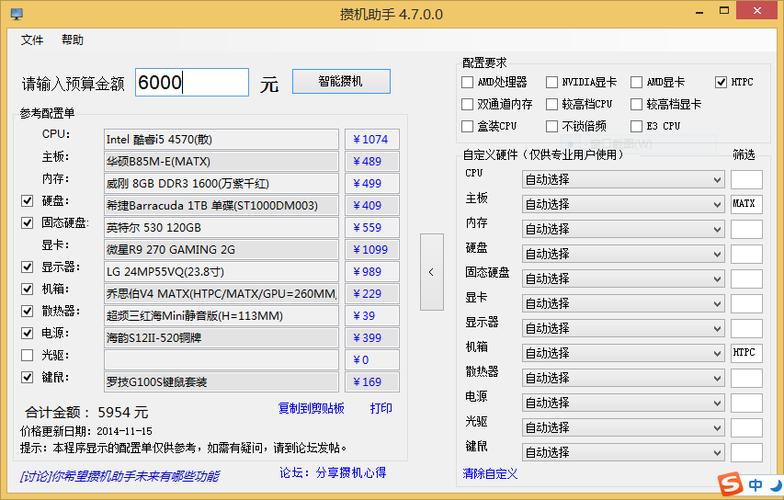Check the 光驱 optical drive checkbox
Screen dimensions: 784x500
coord(28,355)
